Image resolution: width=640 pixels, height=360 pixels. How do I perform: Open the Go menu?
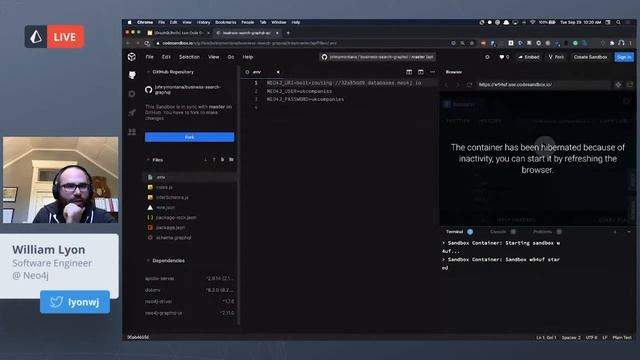(231, 57)
